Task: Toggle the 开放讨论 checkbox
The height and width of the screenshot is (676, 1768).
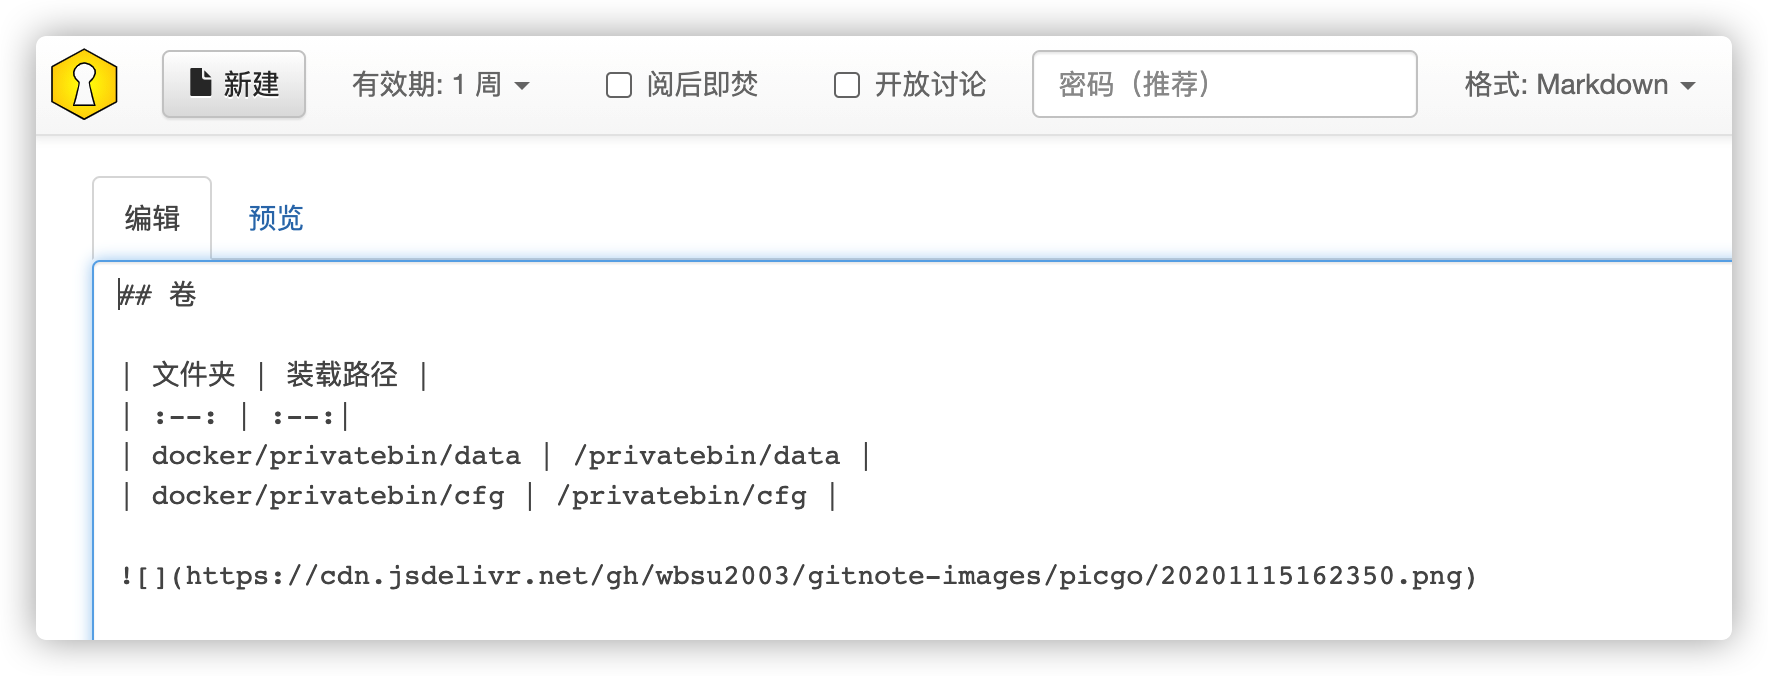Action: pos(847,85)
